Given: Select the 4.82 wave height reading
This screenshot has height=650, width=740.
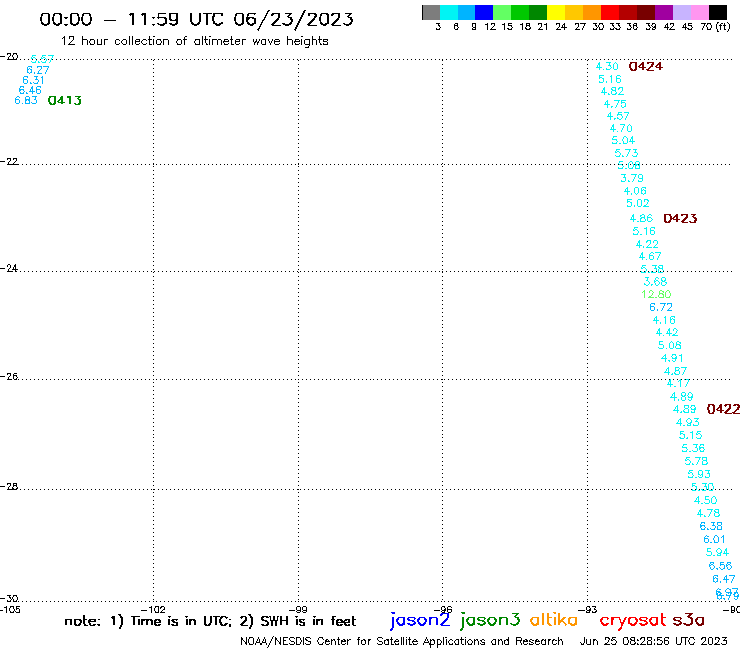Looking at the screenshot, I should [612, 91].
